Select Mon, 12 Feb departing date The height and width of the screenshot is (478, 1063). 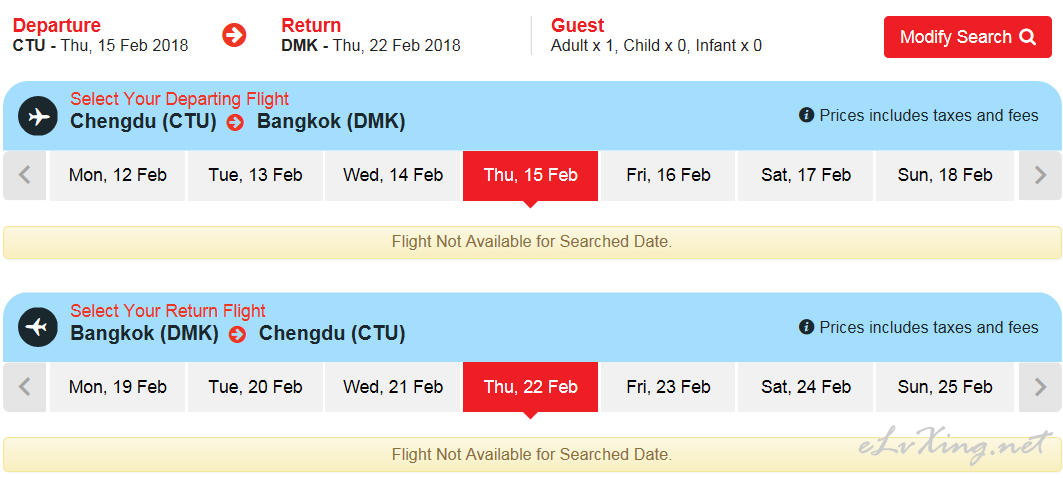pyautogui.click(x=118, y=176)
